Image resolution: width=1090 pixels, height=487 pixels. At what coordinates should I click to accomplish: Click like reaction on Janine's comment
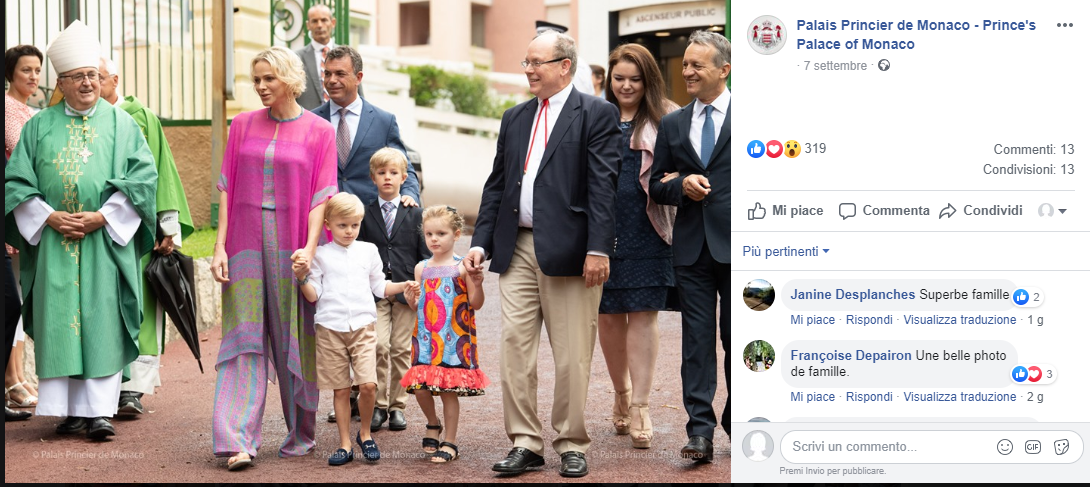pyautogui.click(x=1020, y=297)
